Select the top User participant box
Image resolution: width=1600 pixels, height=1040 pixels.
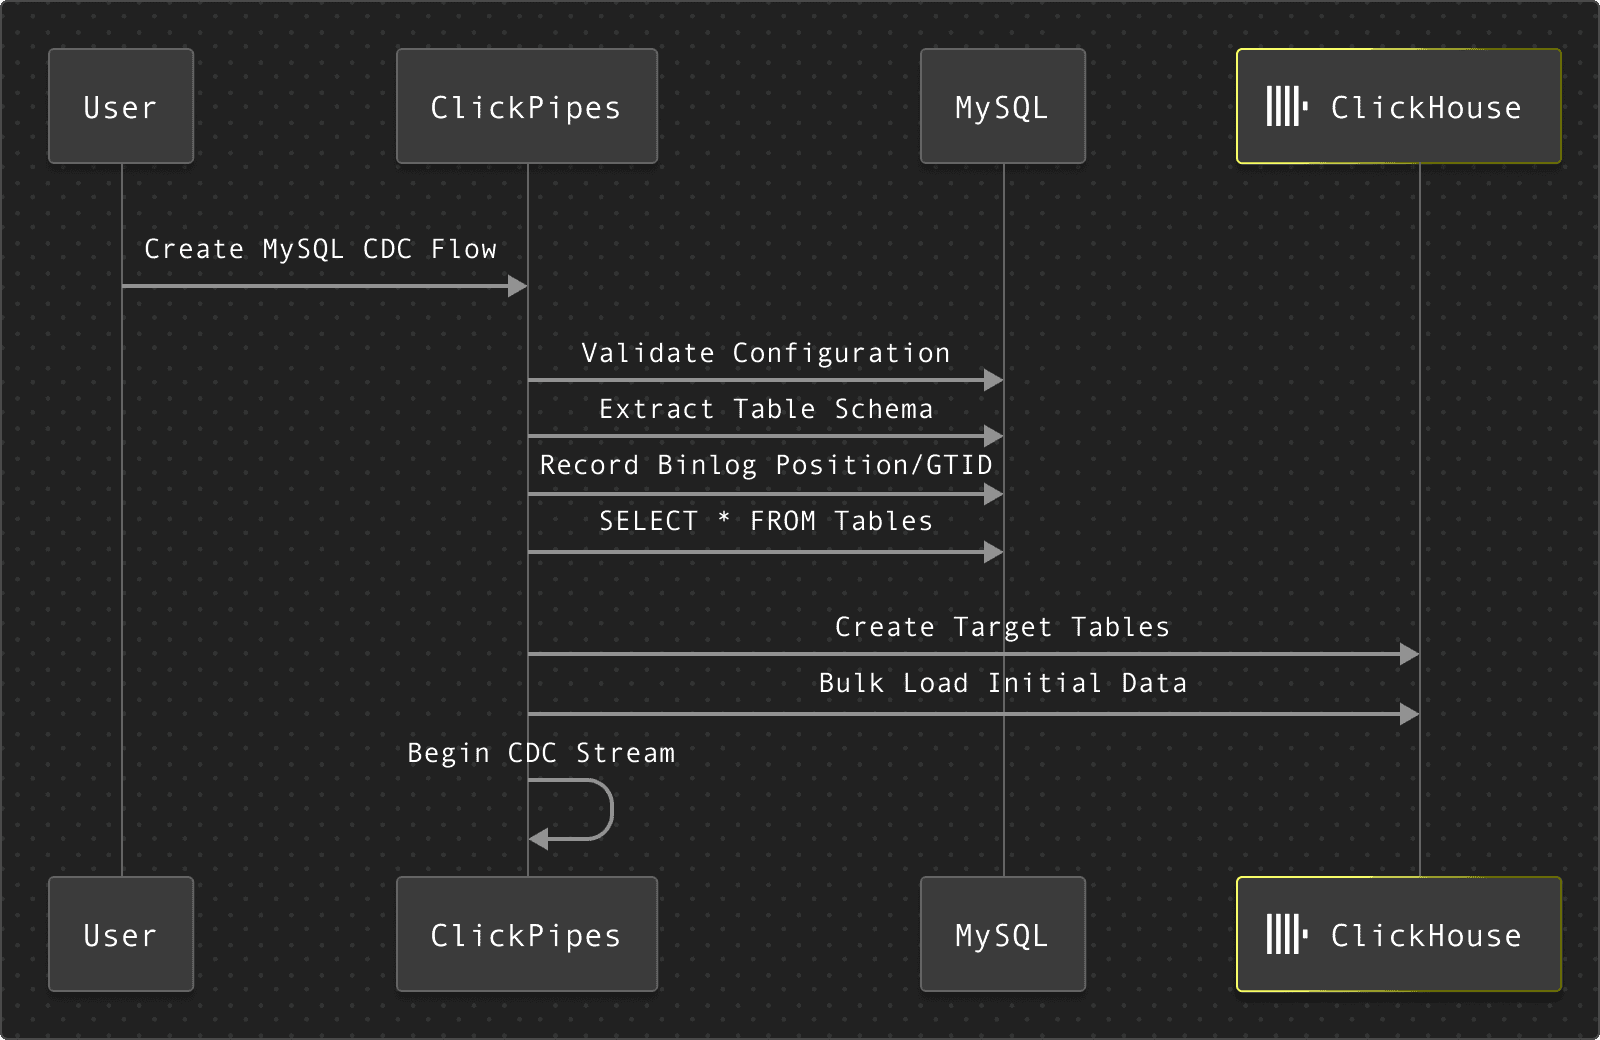tap(121, 106)
